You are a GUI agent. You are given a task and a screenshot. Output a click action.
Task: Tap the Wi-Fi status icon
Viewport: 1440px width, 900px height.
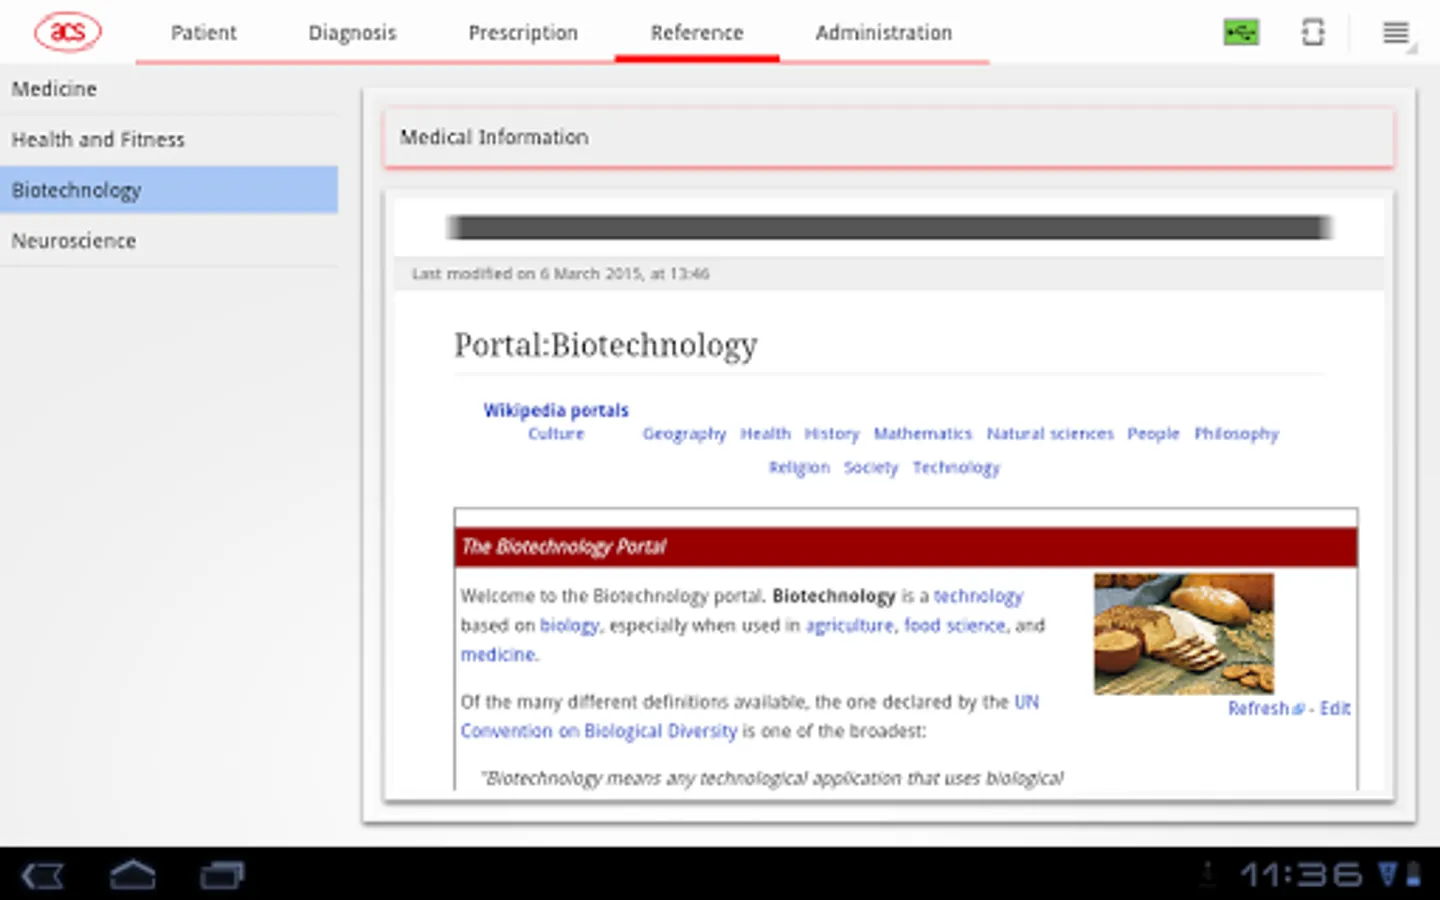click(1387, 875)
